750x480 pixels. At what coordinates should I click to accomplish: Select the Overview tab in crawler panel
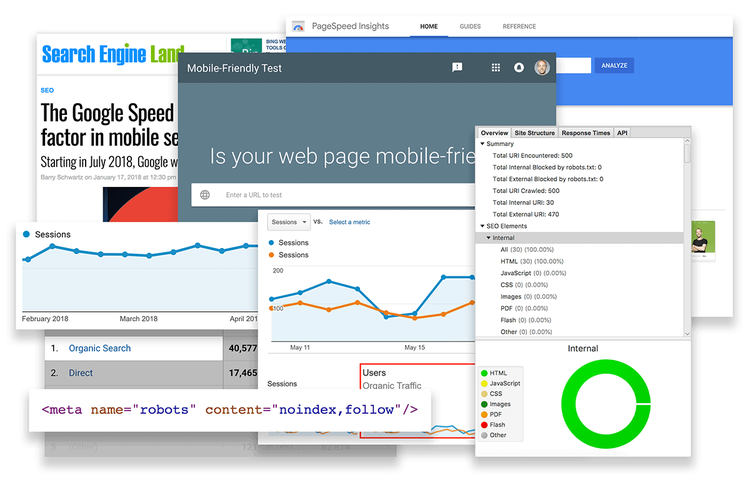tap(494, 133)
